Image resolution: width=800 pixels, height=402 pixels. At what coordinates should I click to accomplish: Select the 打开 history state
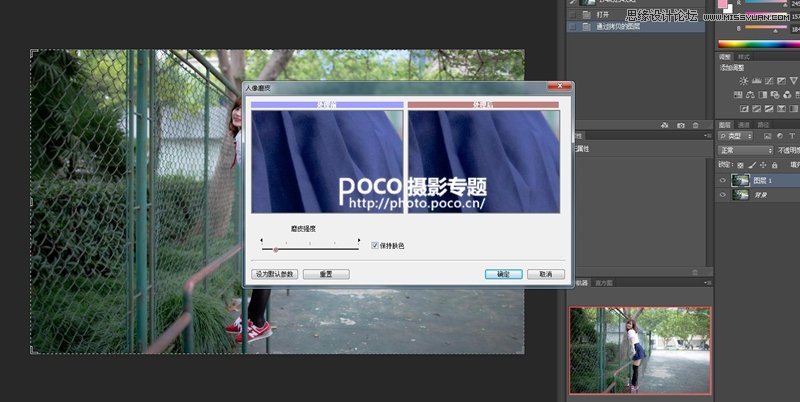[636, 15]
